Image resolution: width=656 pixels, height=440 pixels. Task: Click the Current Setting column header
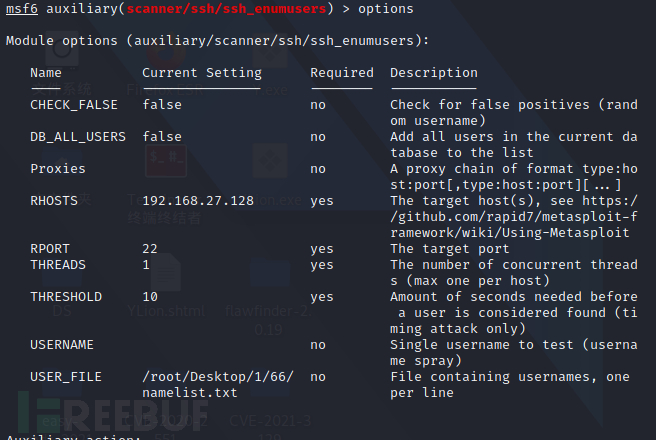coord(202,73)
